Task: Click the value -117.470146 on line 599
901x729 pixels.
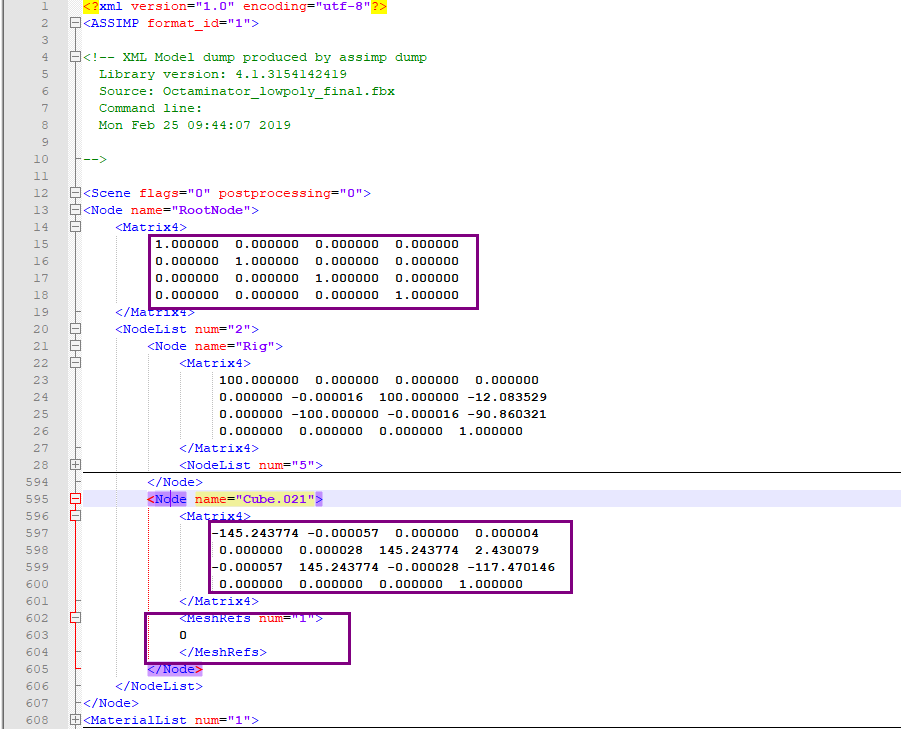Action: pyautogui.click(x=511, y=567)
